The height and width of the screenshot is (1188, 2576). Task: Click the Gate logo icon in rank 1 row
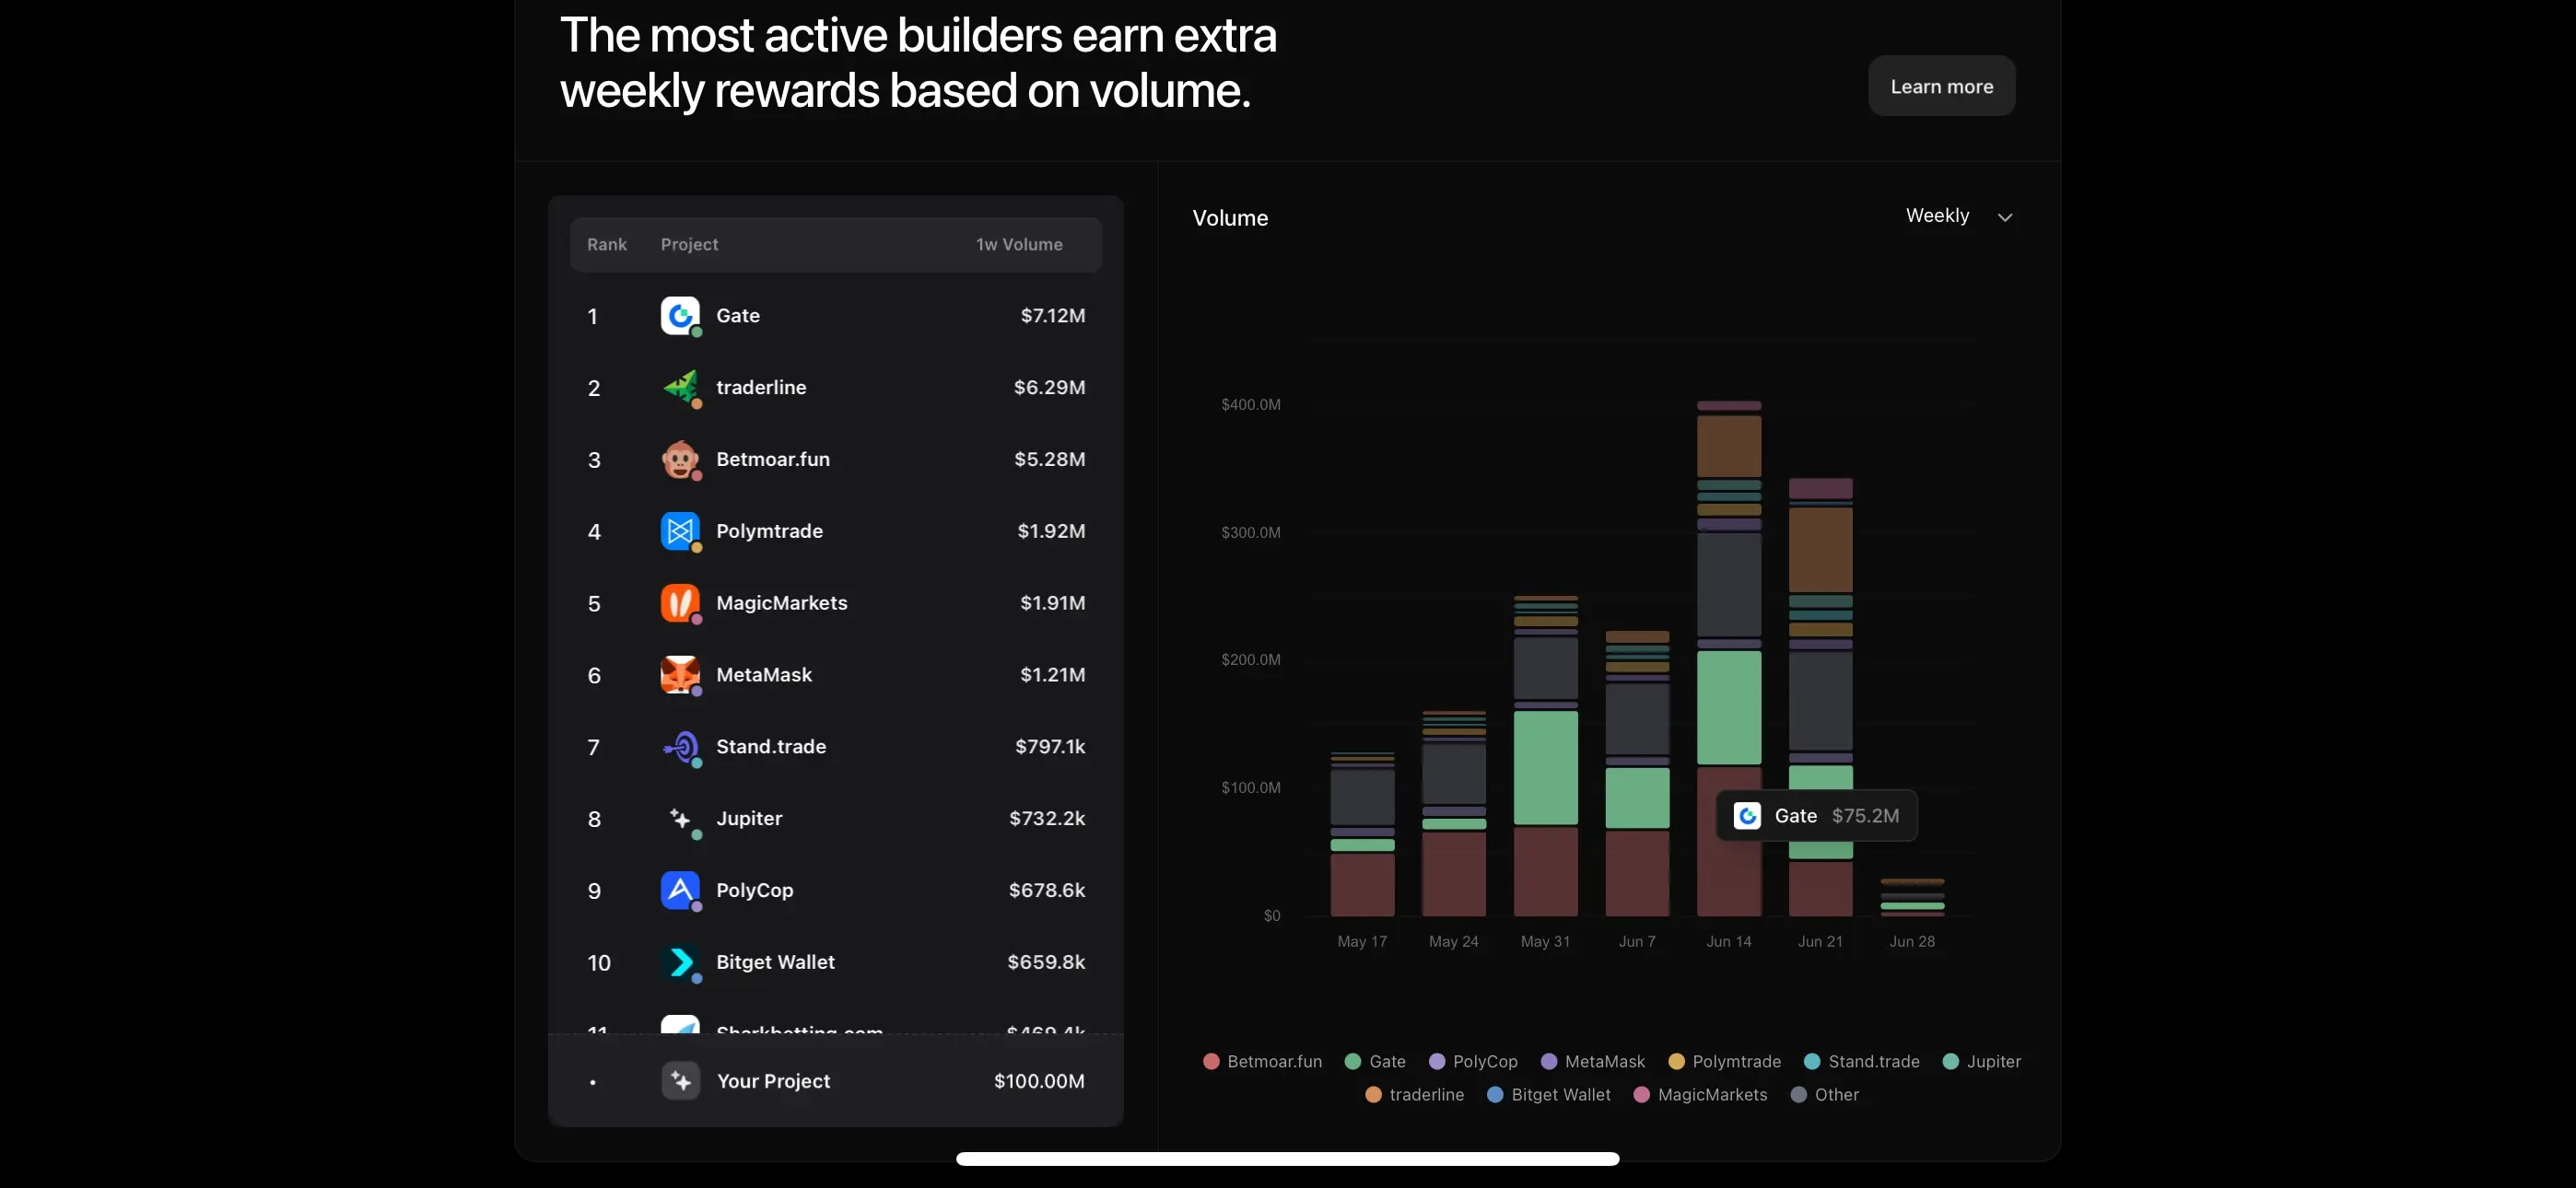click(680, 315)
